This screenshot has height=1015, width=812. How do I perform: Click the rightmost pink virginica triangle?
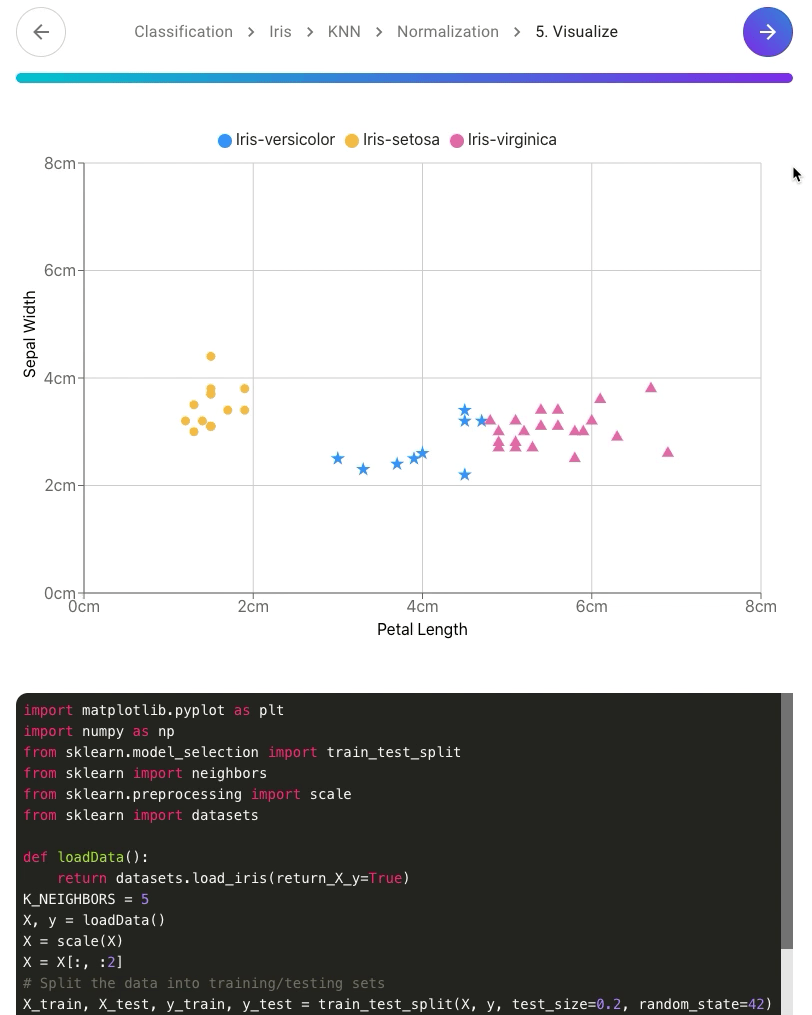pyautogui.click(x=668, y=452)
